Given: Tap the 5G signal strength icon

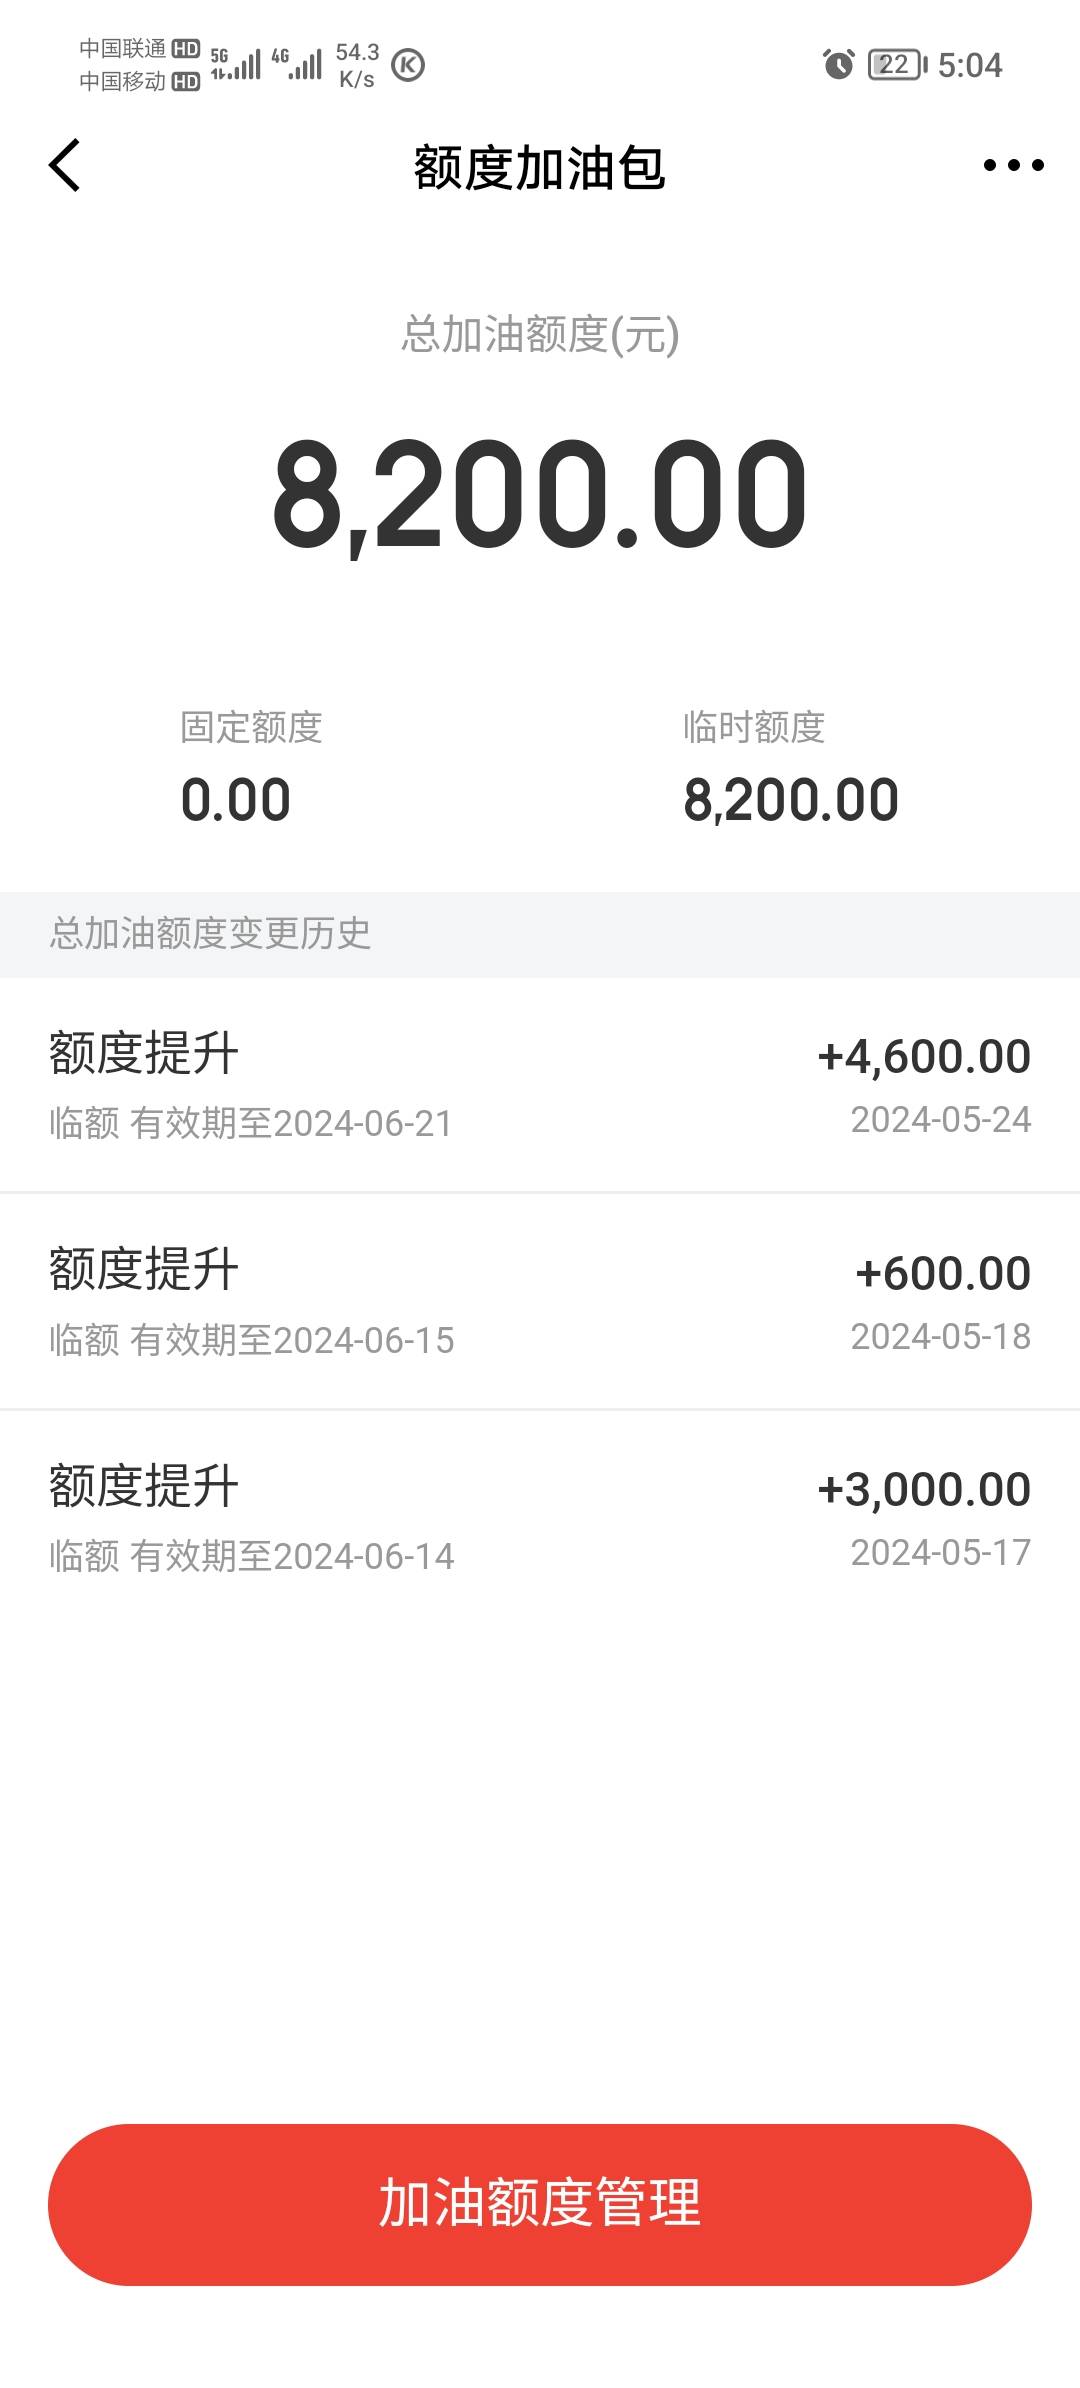Looking at the screenshot, I should [x=236, y=64].
